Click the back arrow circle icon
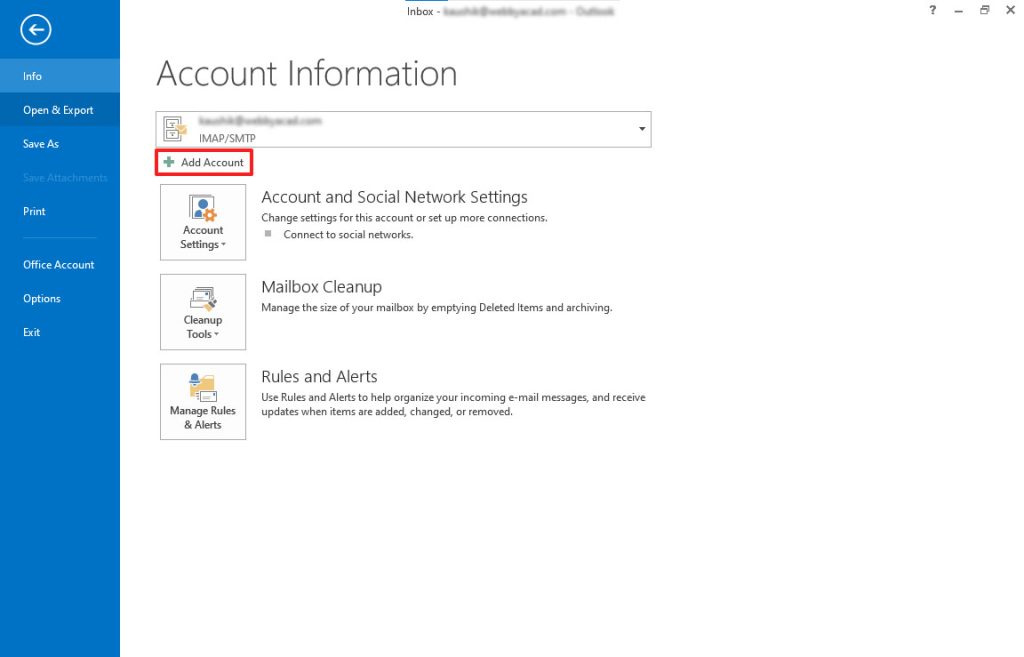The width and height of the screenshot is (1024, 657). 35,29
